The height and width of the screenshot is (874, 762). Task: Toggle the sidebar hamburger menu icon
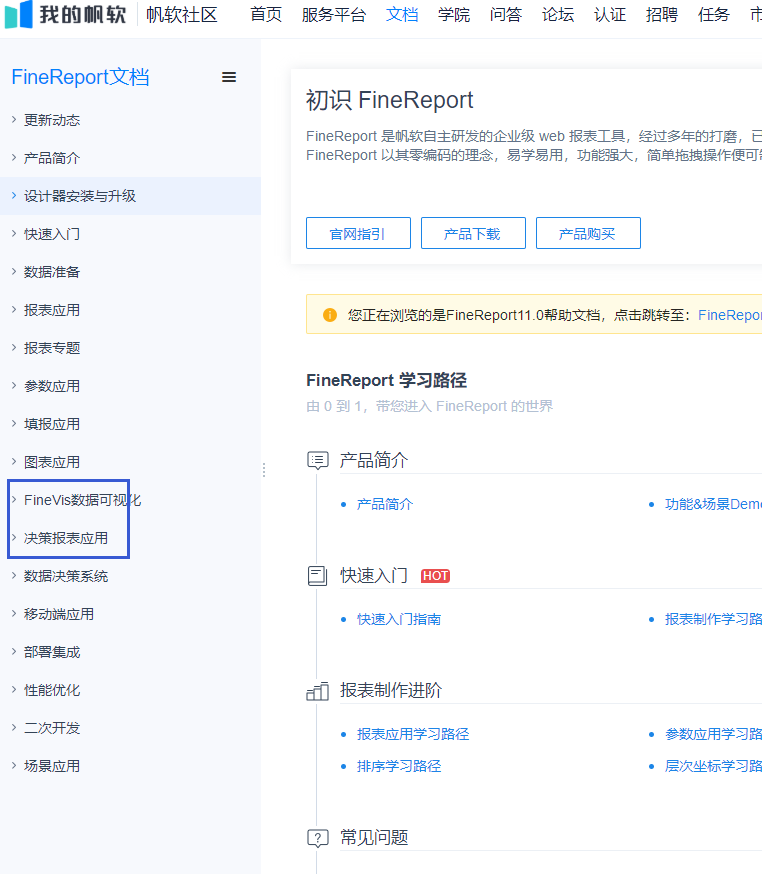click(229, 77)
